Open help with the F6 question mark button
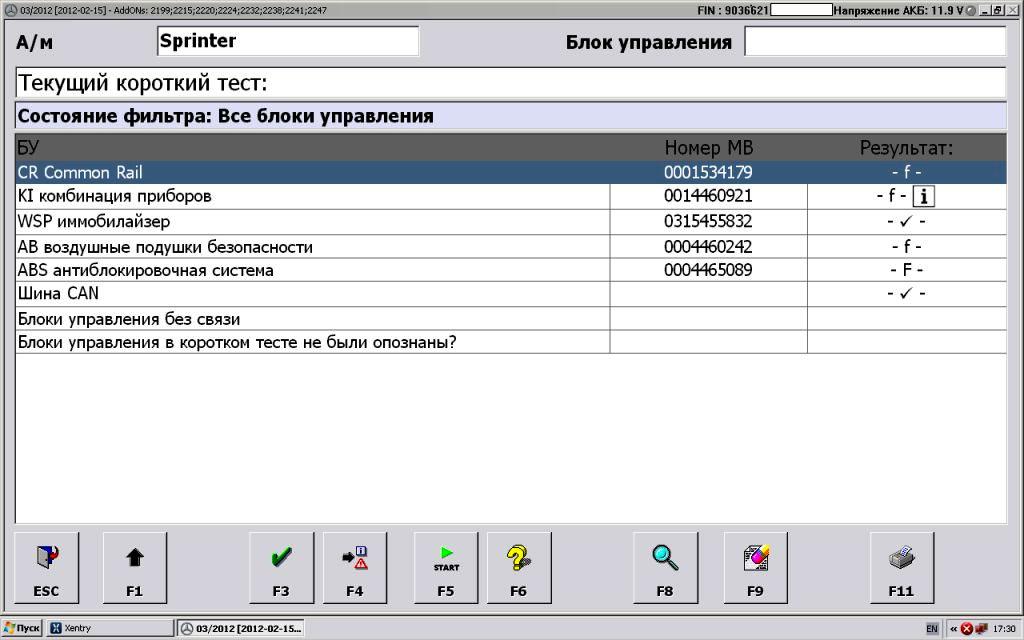The width and height of the screenshot is (1024, 640). (x=519, y=568)
